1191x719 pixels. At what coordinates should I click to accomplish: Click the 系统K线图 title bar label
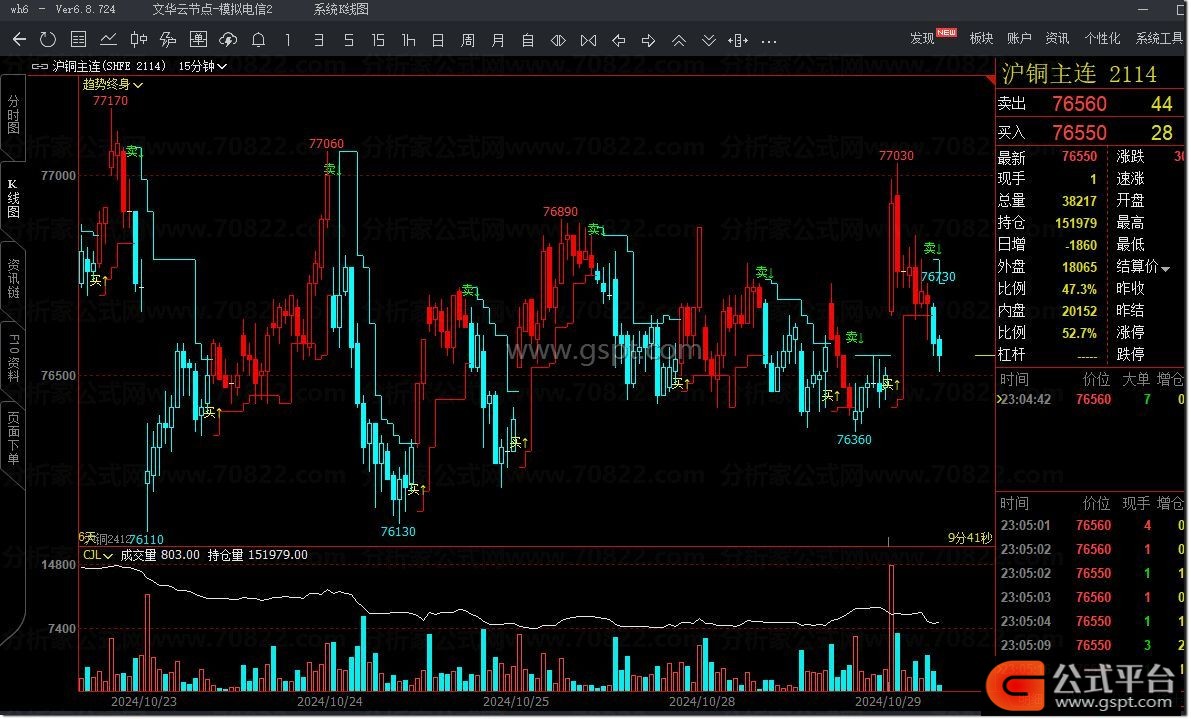[341, 9]
